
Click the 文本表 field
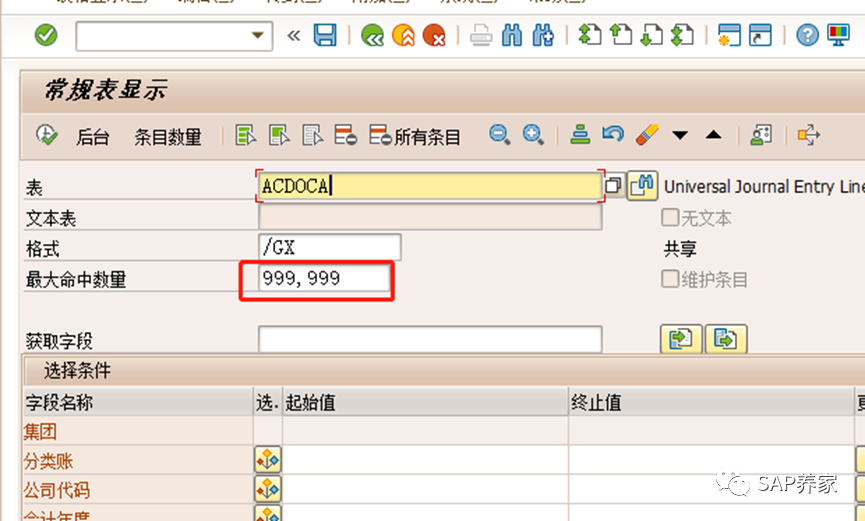pyautogui.click(x=430, y=217)
